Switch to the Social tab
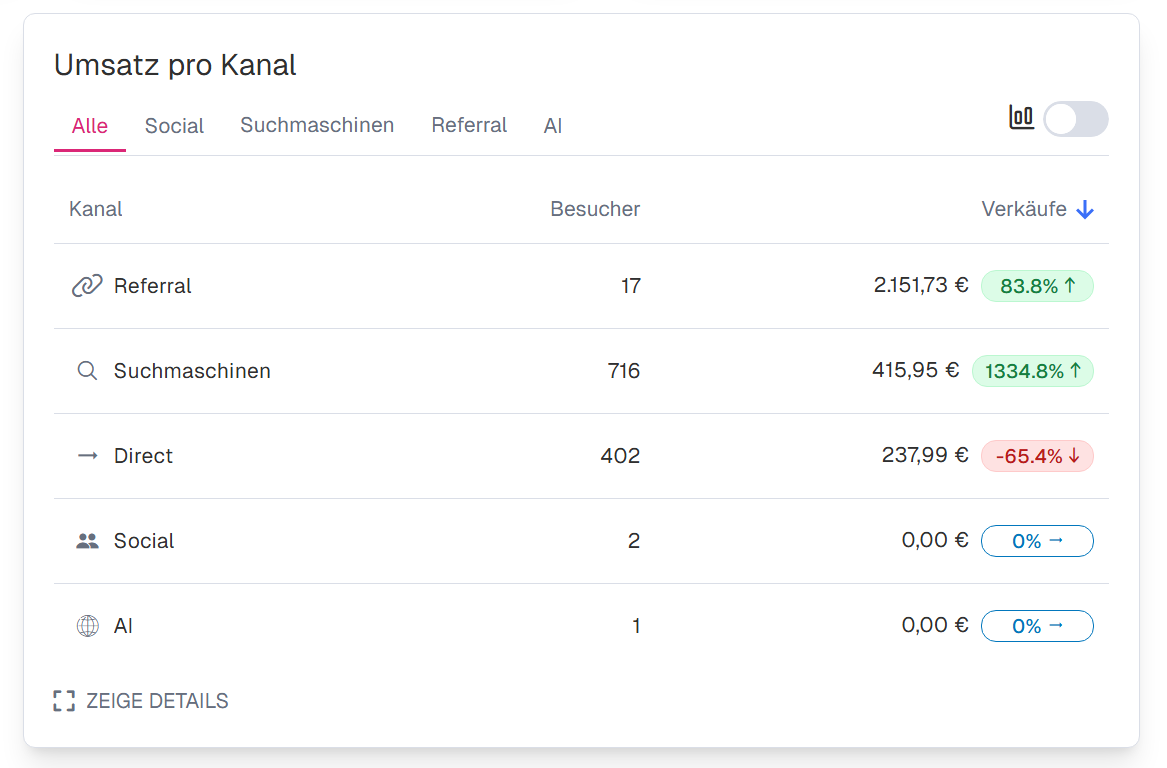Image resolution: width=1167 pixels, height=768 pixels. coord(174,127)
